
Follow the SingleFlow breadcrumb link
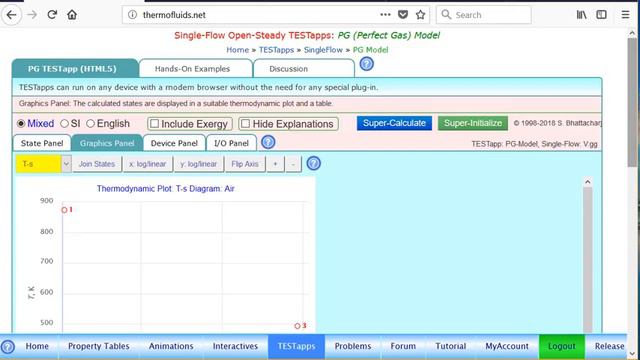pyautogui.click(x=323, y=50)
